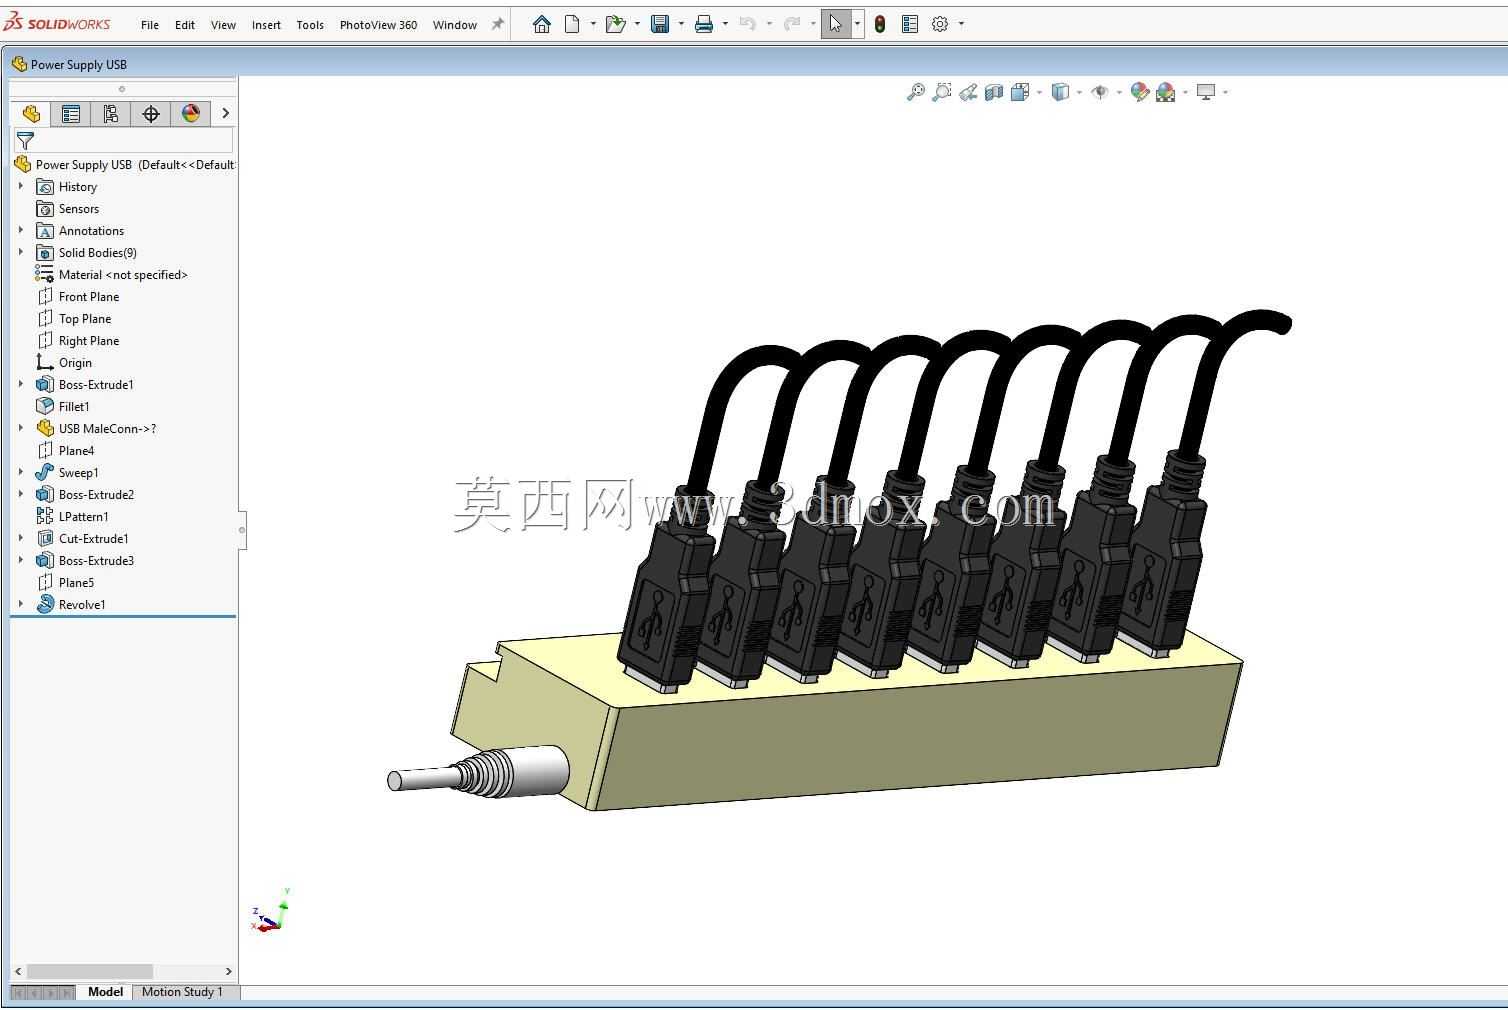
Task: Choose Display Style cube
Action: coord(1061,92)
